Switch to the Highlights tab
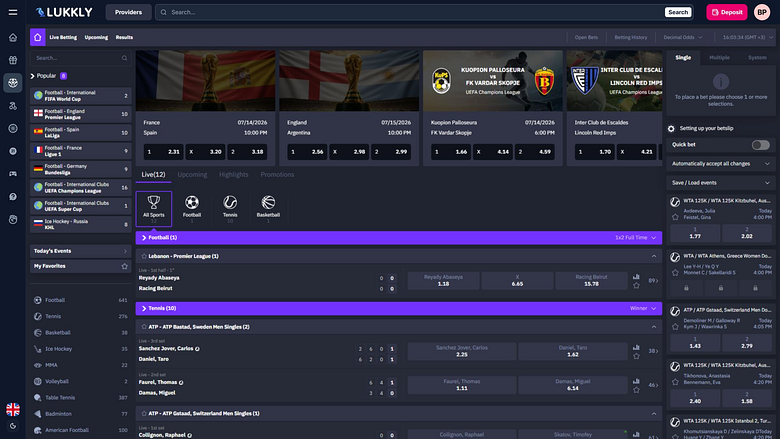Screen dimensions: 780x439 [x=233, y=175]
